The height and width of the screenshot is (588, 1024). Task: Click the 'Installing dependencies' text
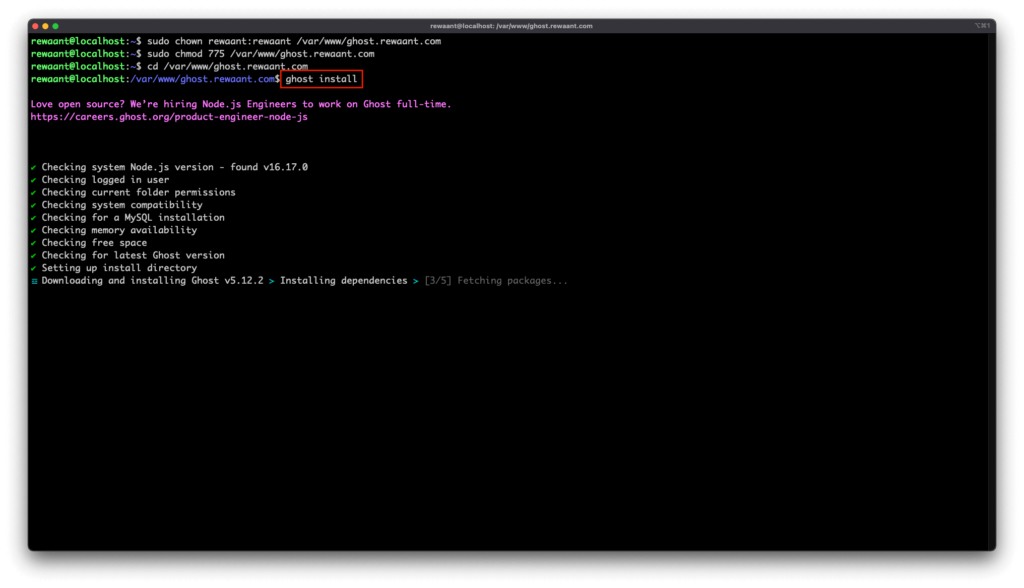[x=344, y=280]
